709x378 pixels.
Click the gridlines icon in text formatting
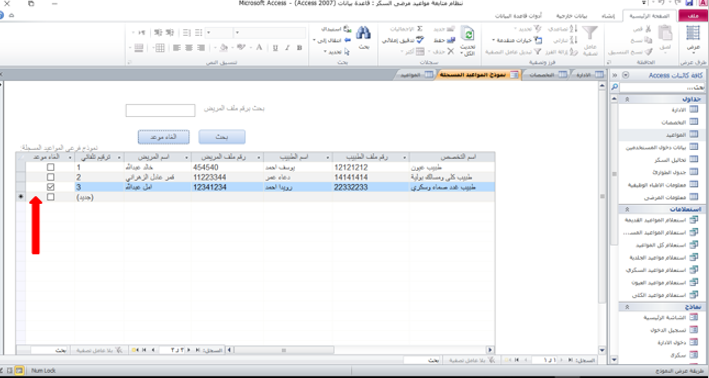click(160, 47)
